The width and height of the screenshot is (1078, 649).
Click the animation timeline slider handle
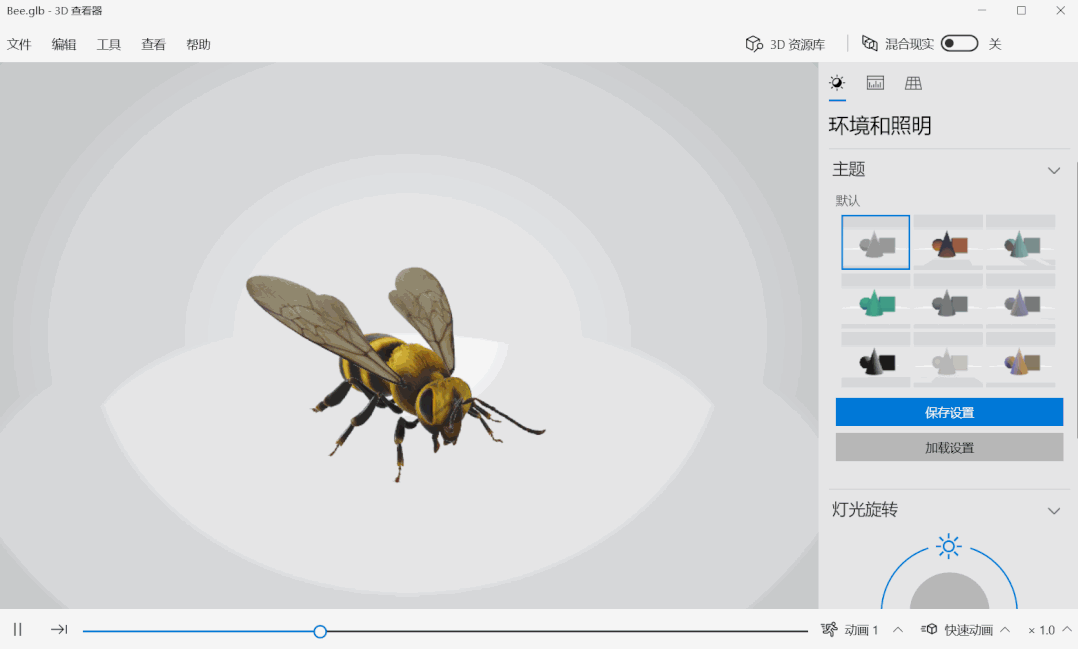(320, 631)
